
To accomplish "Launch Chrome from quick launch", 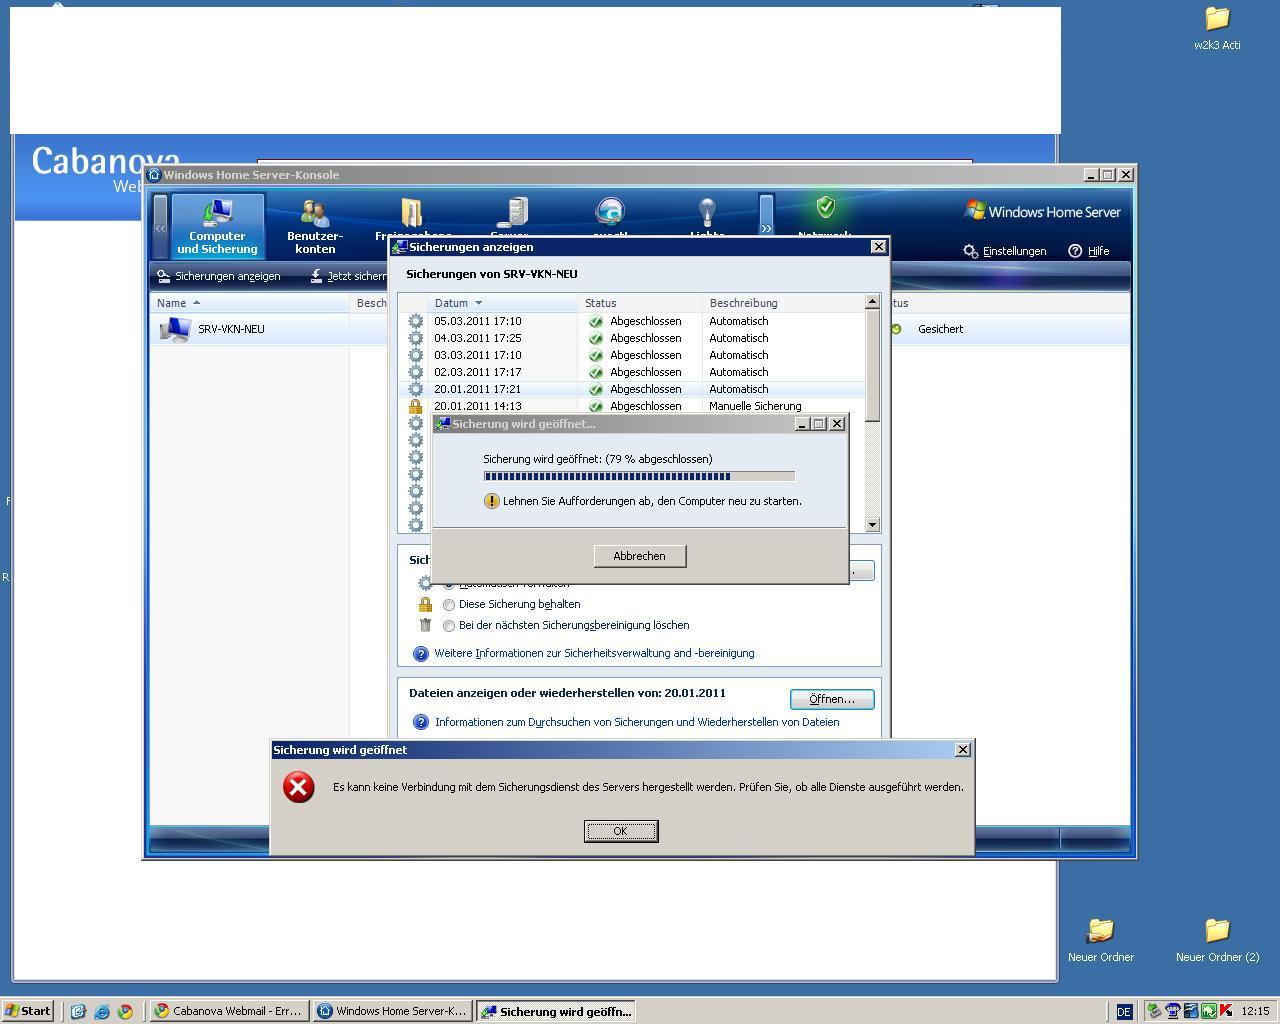I will tap(125, 1011).
